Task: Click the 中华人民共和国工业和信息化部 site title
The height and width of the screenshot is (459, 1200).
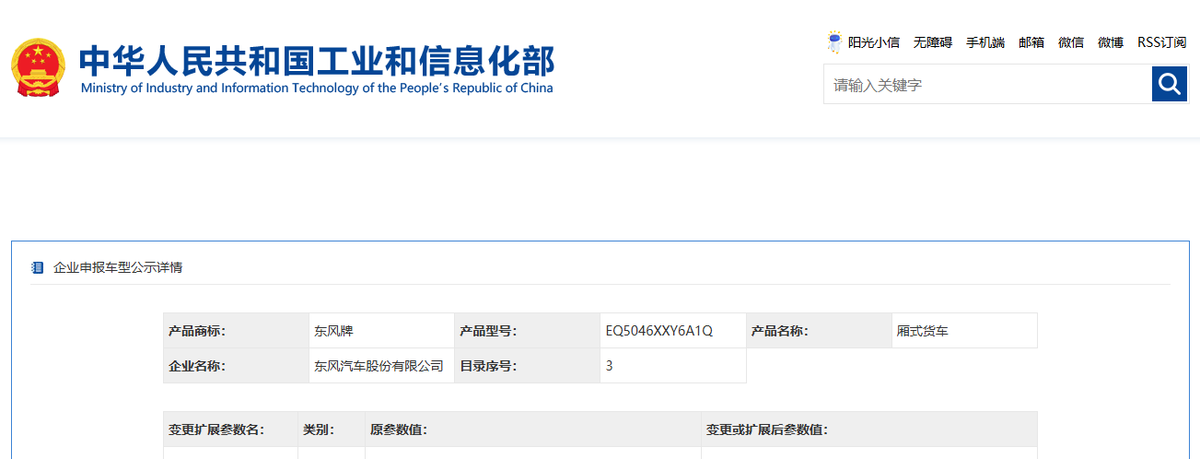Action: [x=316, y=60]
